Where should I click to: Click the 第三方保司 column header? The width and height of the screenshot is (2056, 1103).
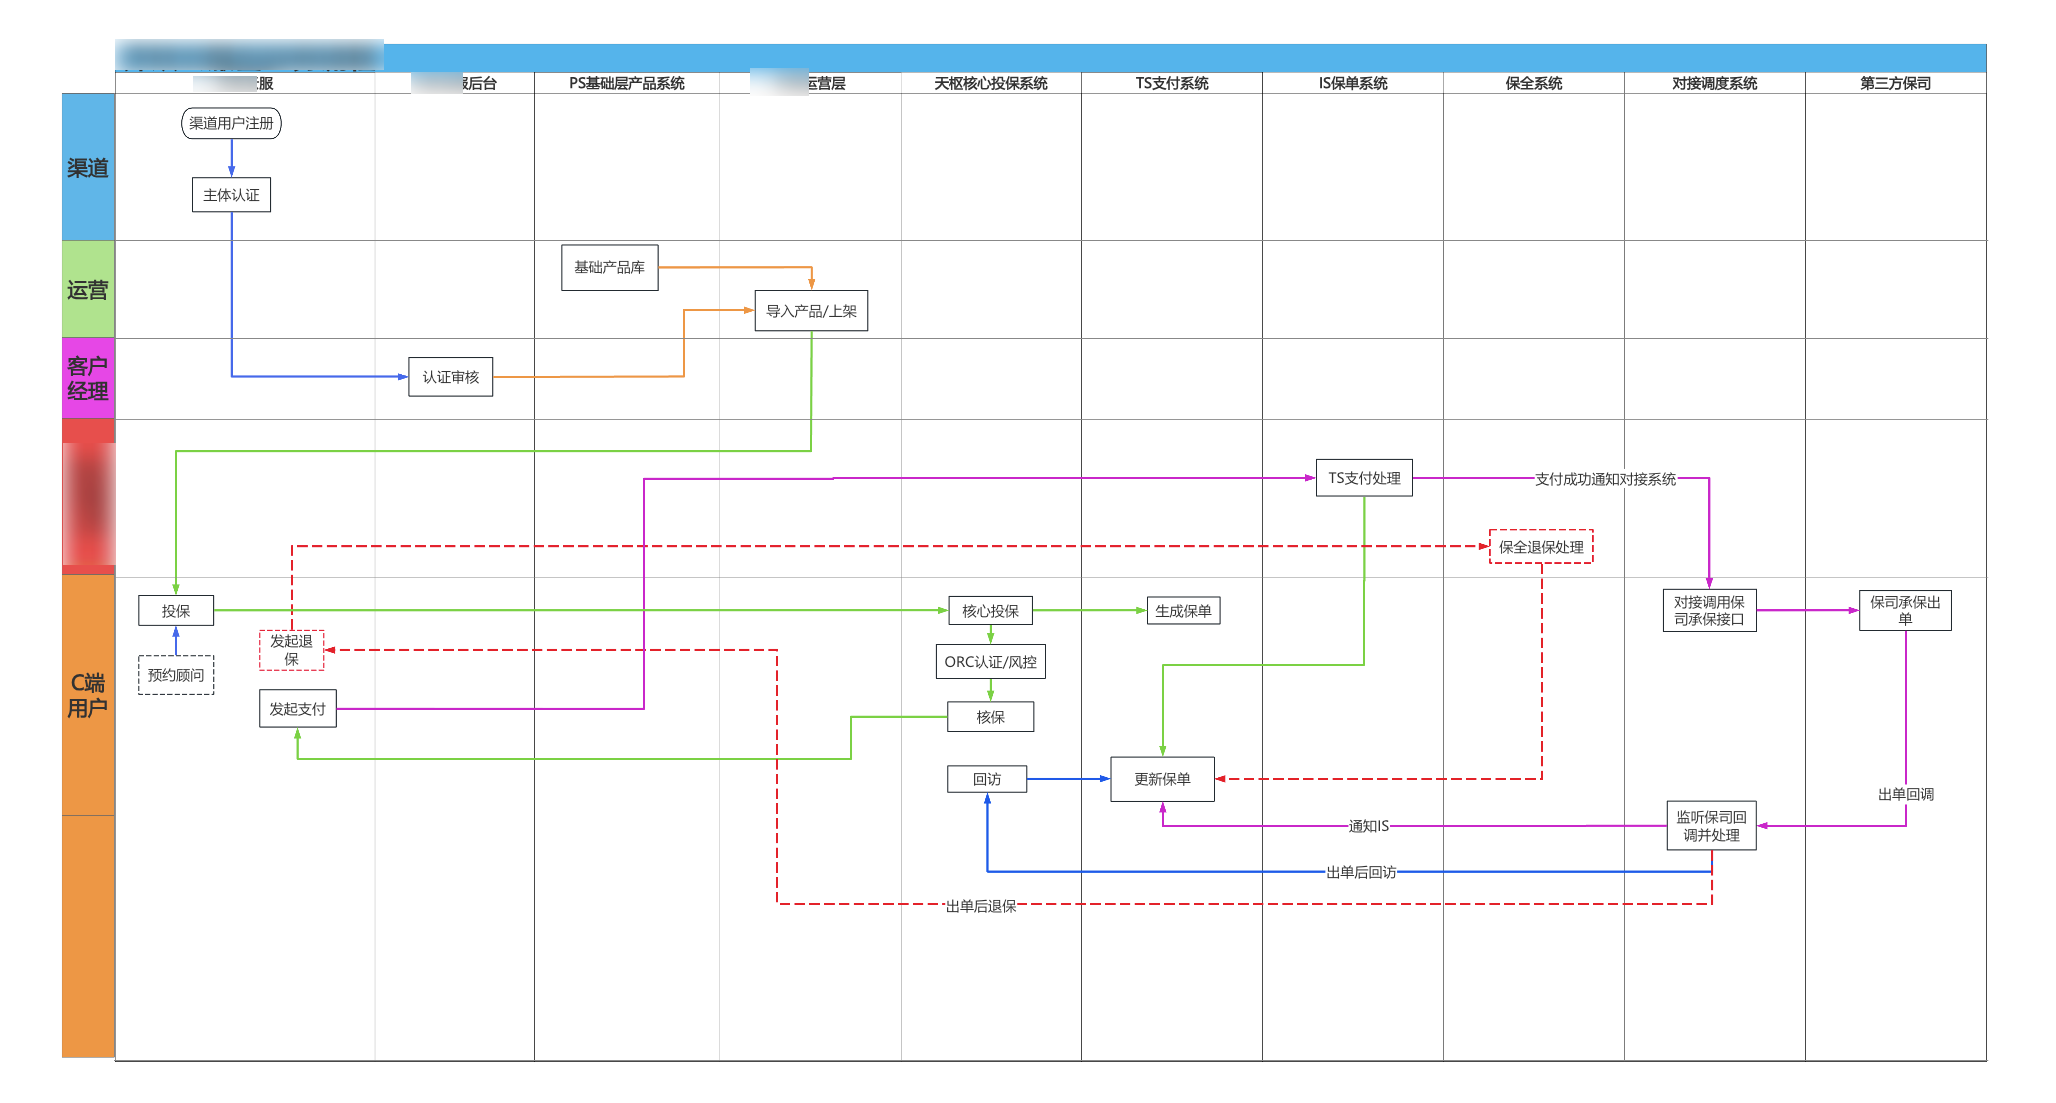point(1896,83)
